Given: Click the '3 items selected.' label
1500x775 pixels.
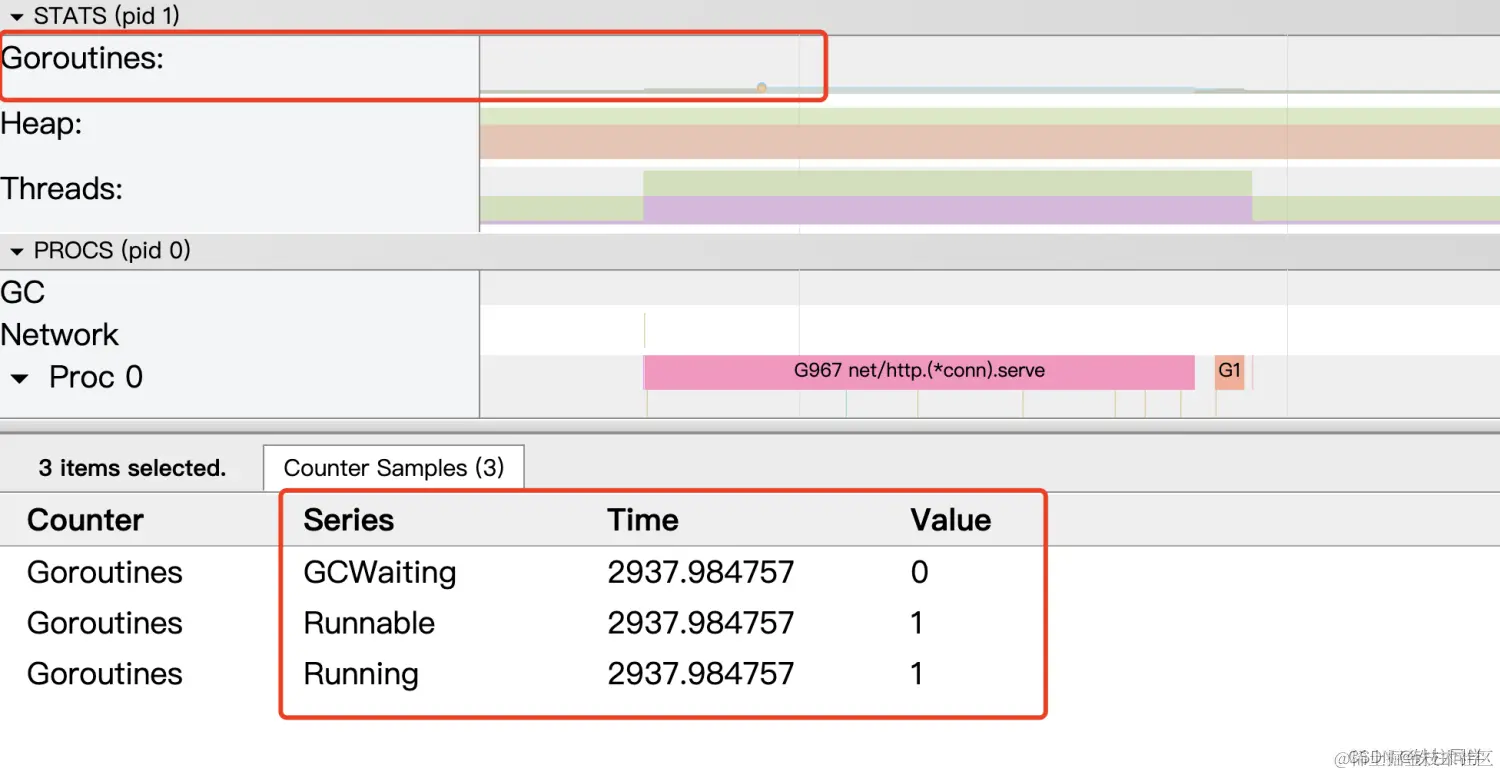Looking at the screenshot, I should [132, 468].
